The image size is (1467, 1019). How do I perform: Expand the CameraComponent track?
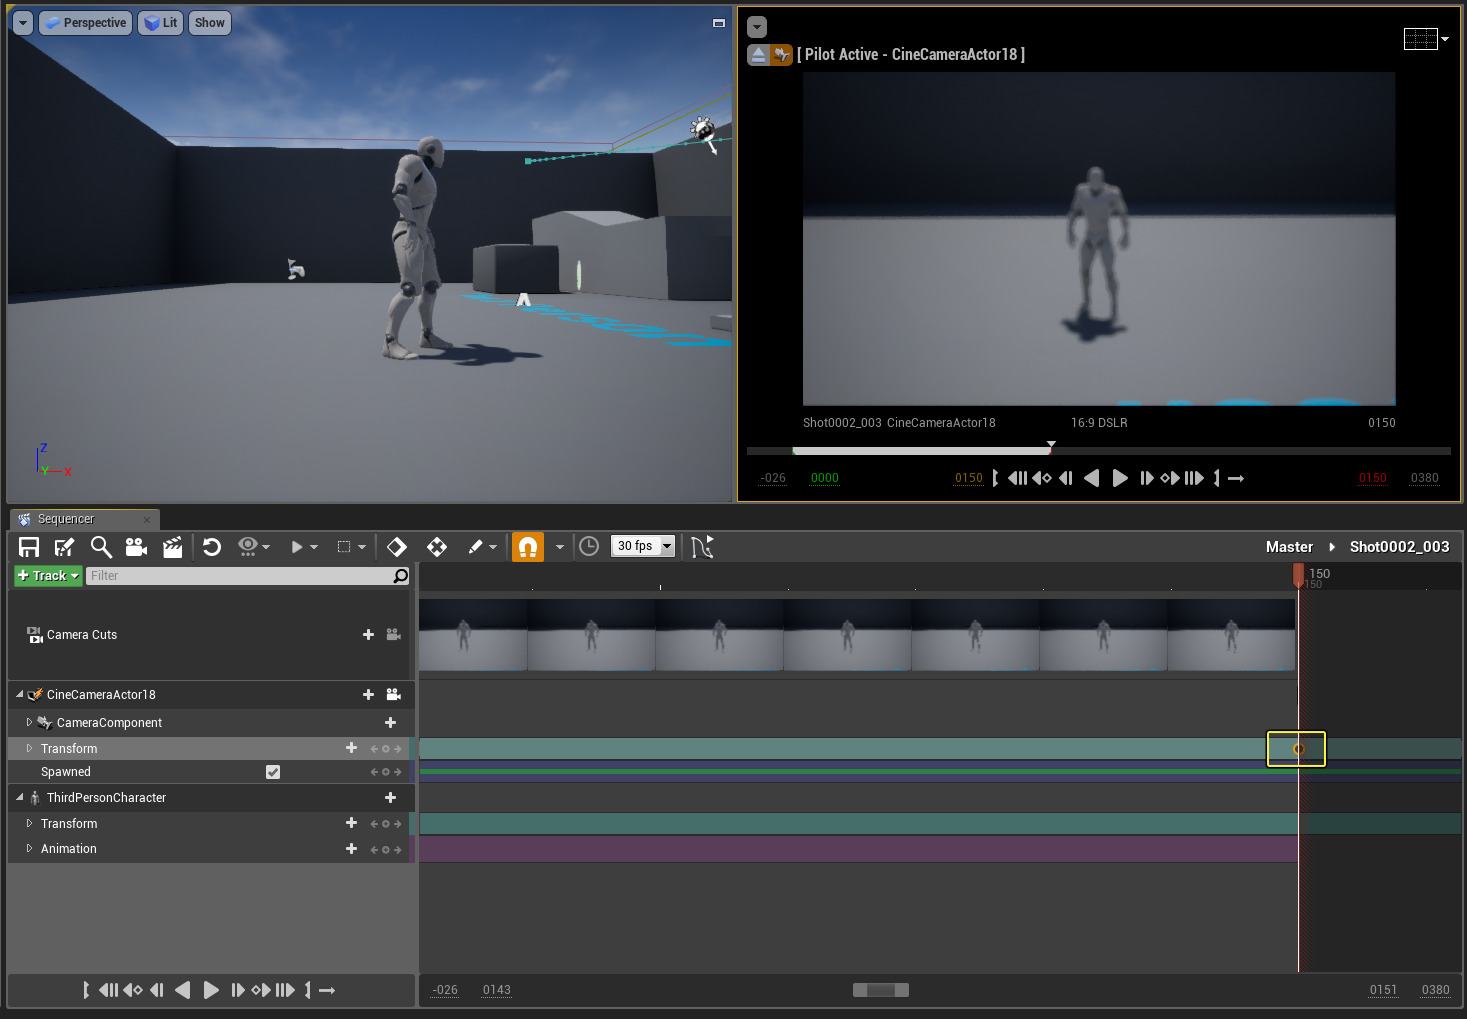point(29,722)
